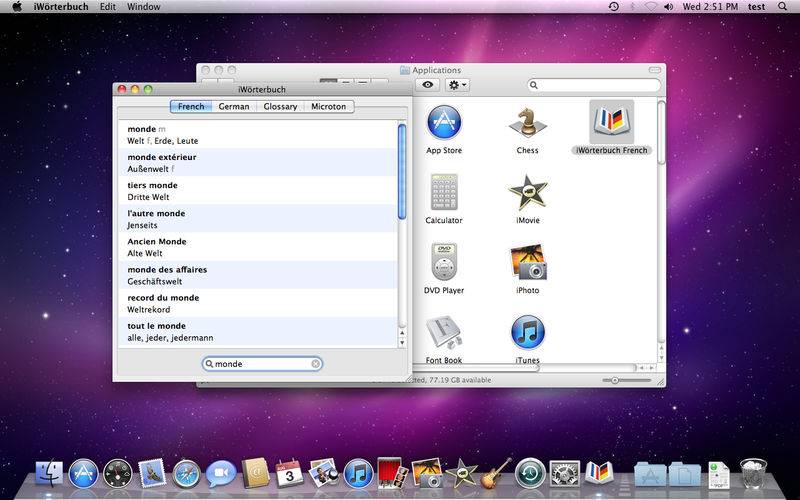Select iTunes in the Applications window

[x=528, y=339]
